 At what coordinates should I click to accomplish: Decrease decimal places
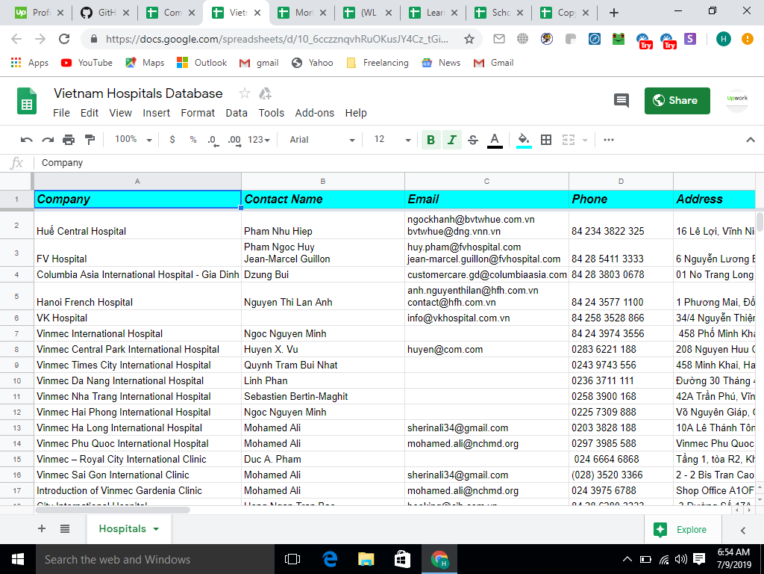[x=212, y=140]
